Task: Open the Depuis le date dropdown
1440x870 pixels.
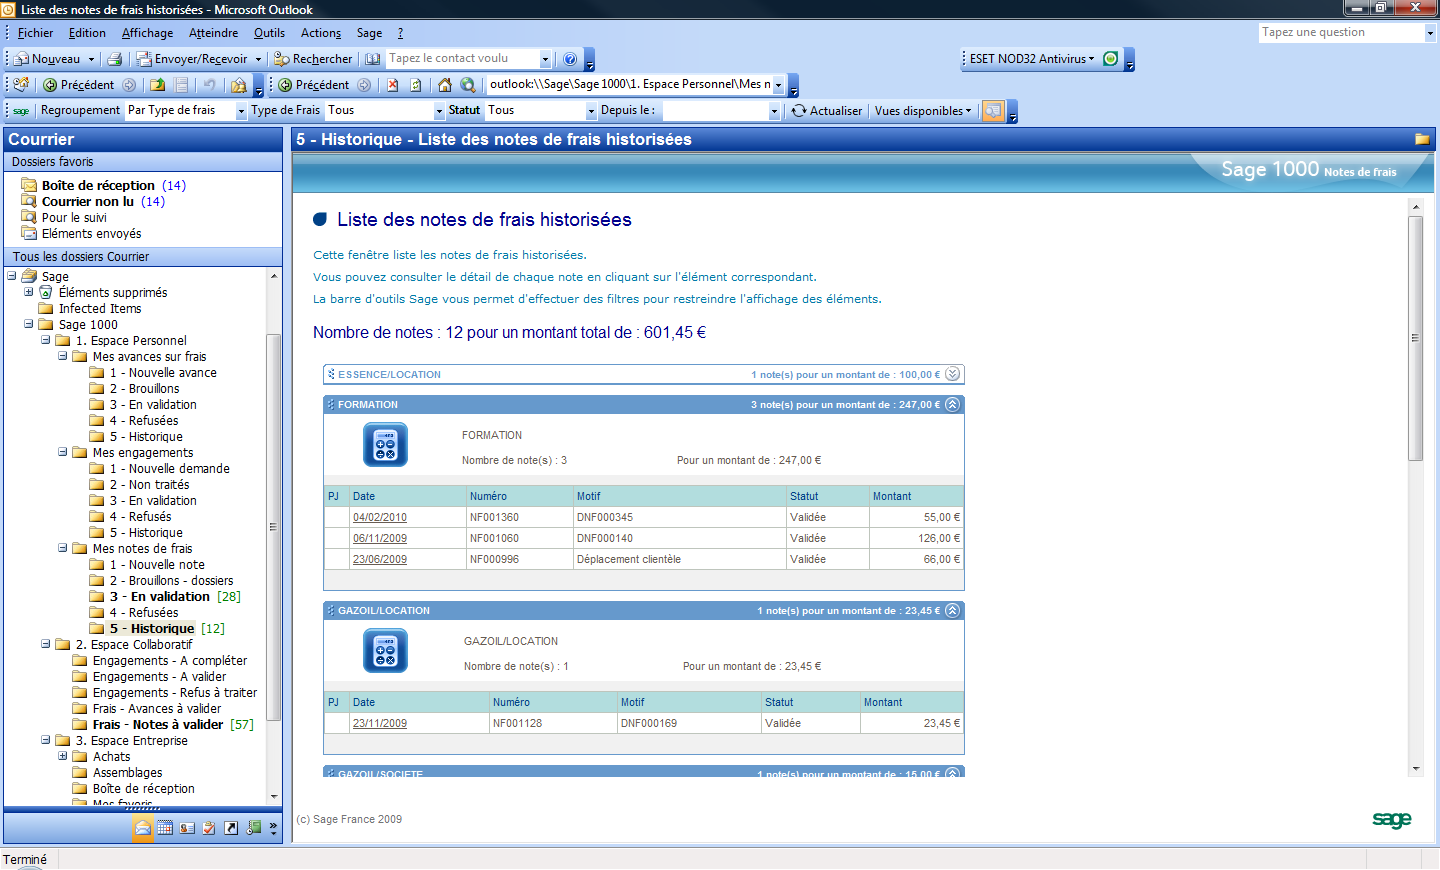Action: tap(774, 111)
